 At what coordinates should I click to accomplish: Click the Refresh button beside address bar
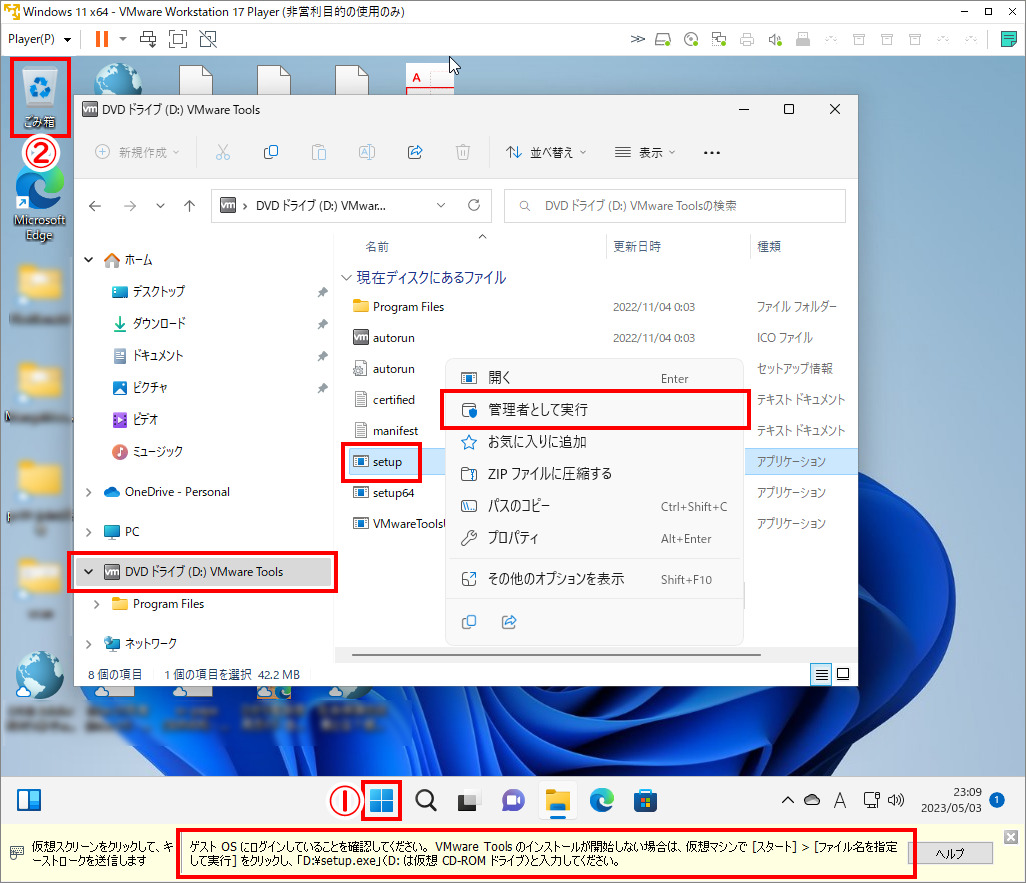474,206
